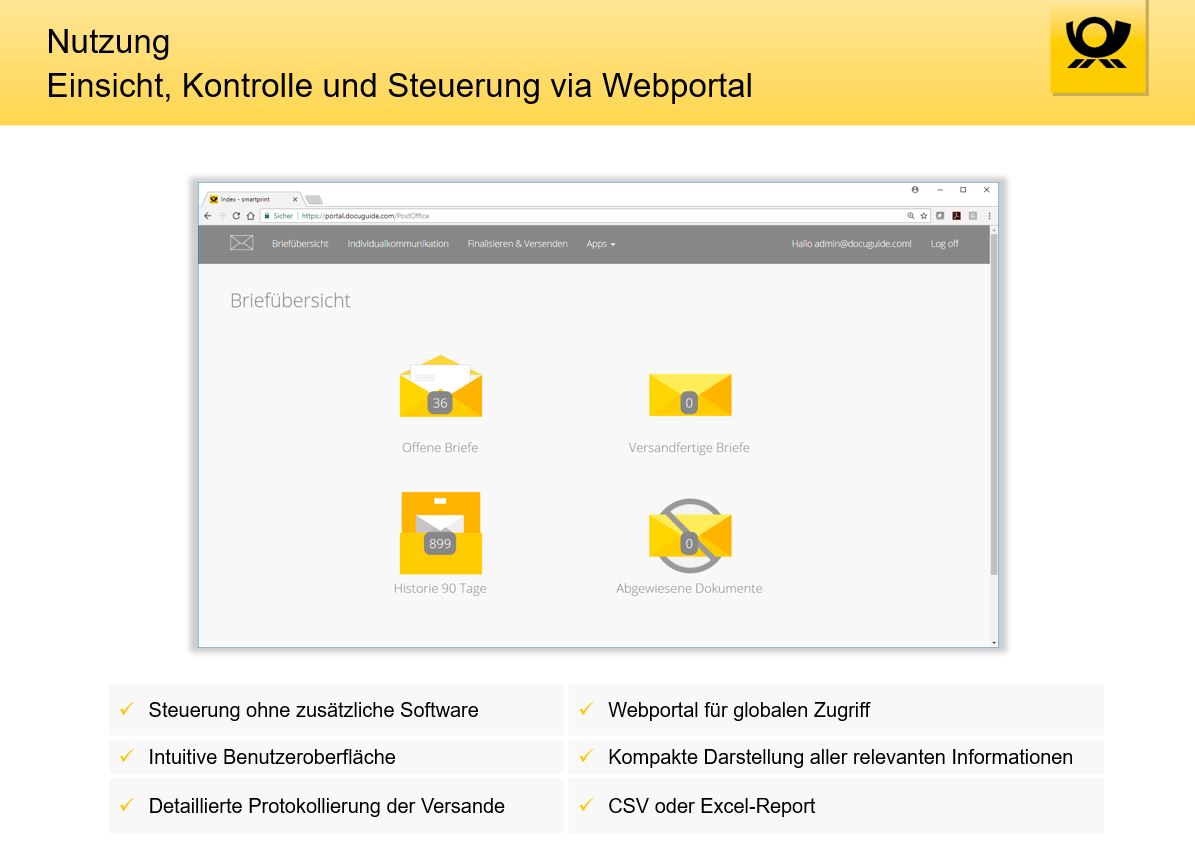Click the Hallo admin@docuguide.com link
Screen dimensions: 1195x848
click(851, 244)
